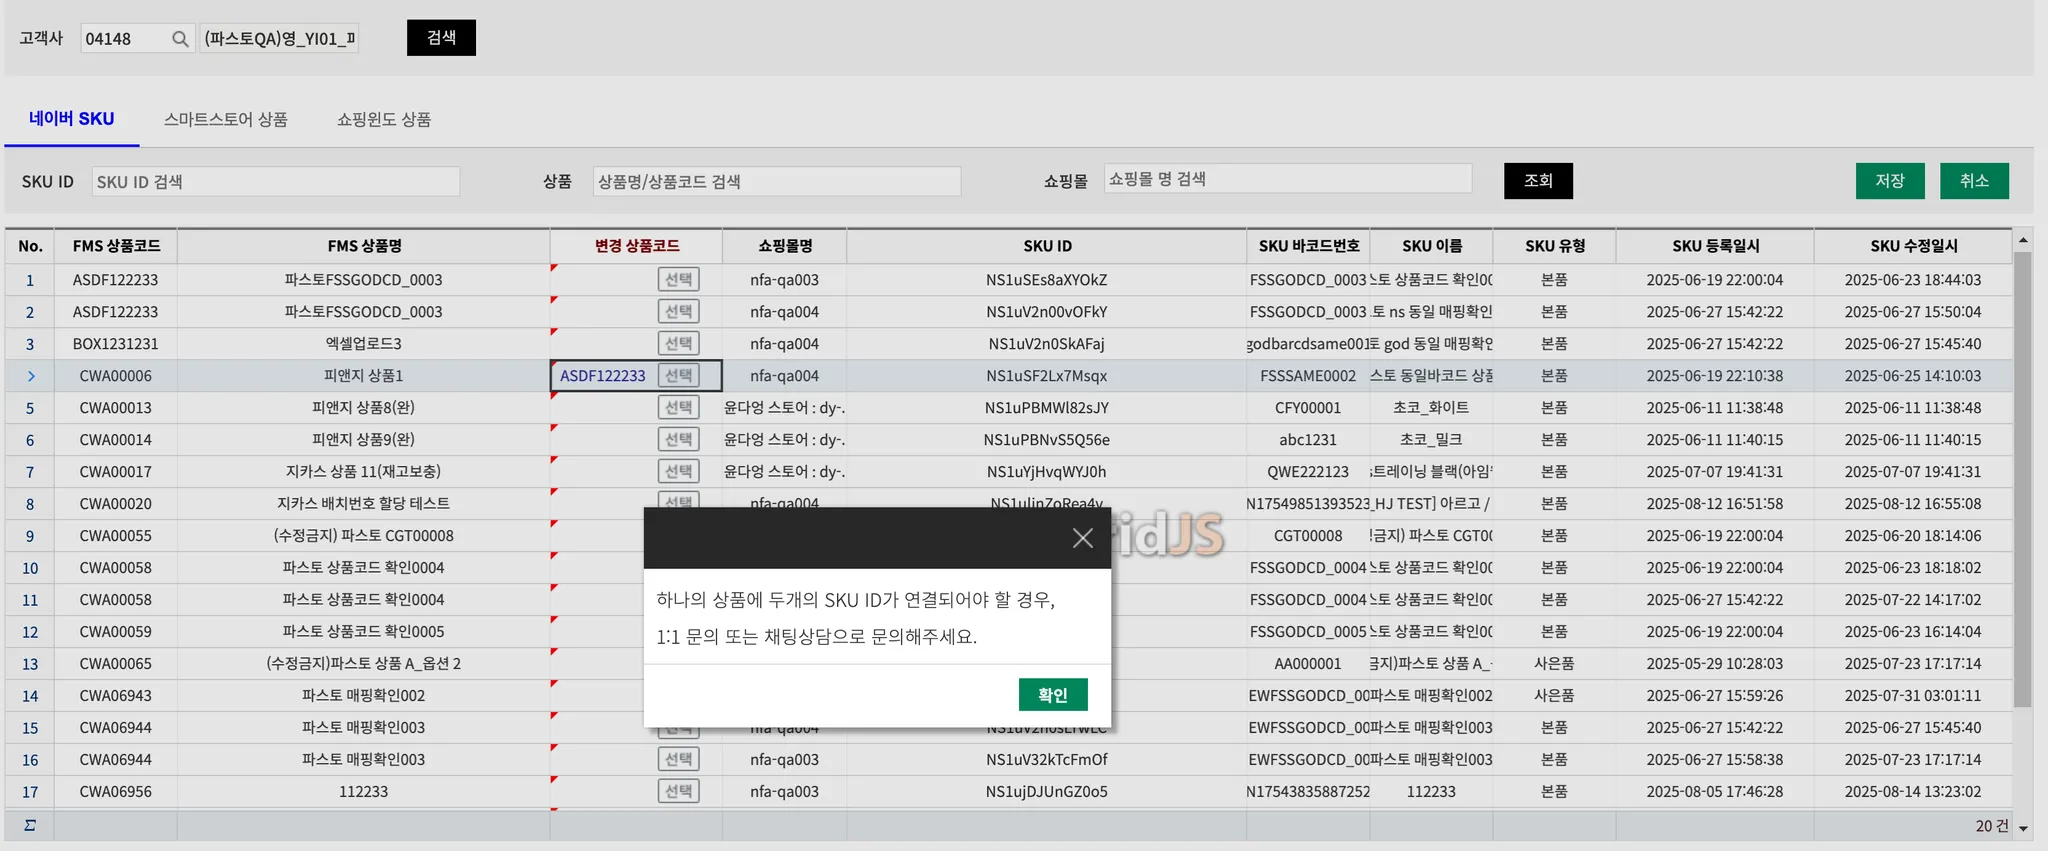The width and height of the screenshot is (2048, 851).
Task: Click the SKU 이름 column header
Action: pyautogui.click(x=1432, y=246)
